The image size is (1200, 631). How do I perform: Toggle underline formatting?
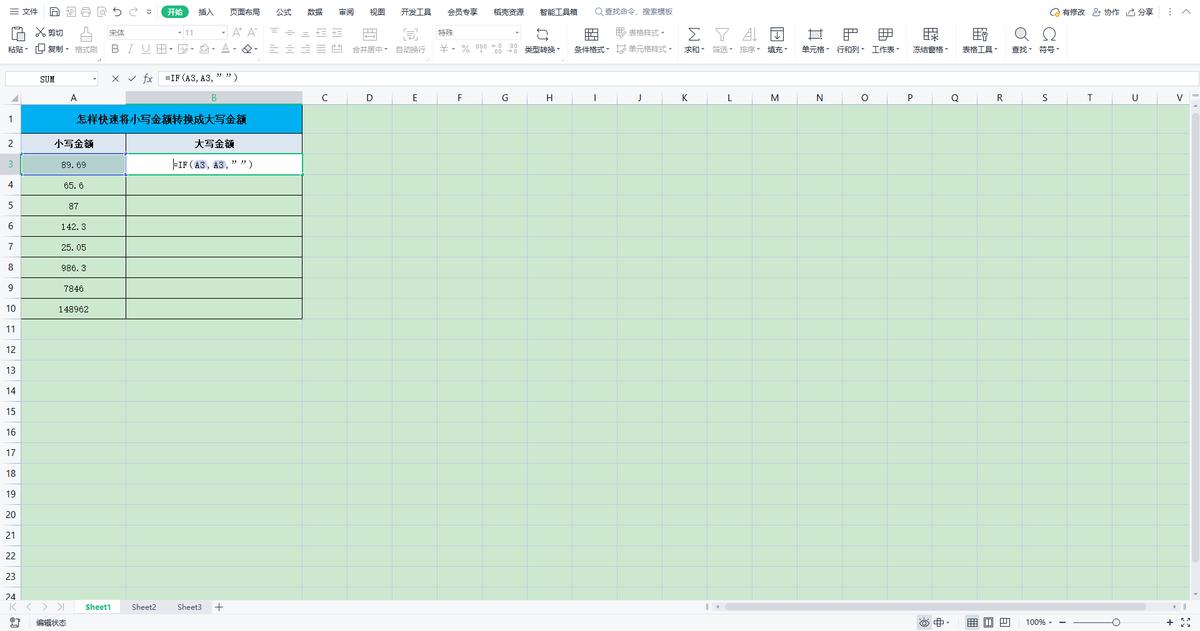(146, 50)
